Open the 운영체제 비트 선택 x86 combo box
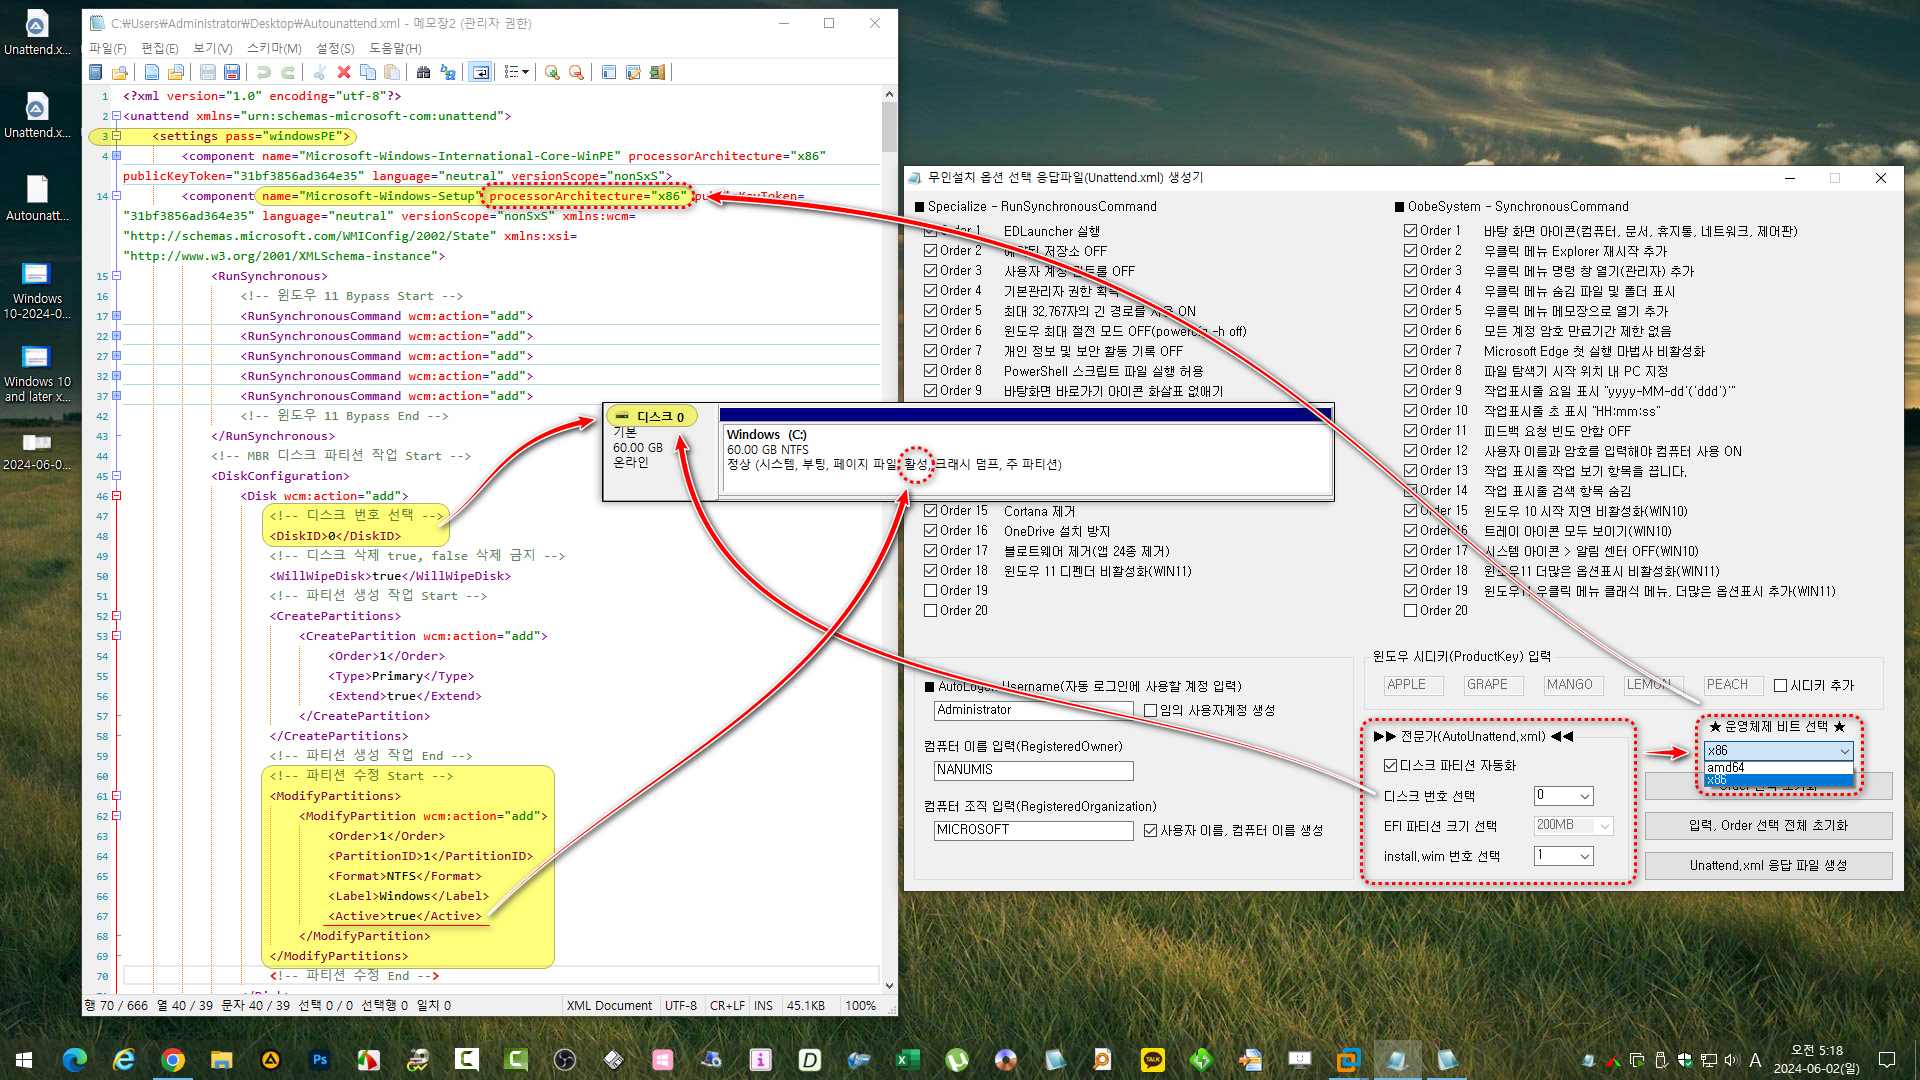 coord(1779,751)
